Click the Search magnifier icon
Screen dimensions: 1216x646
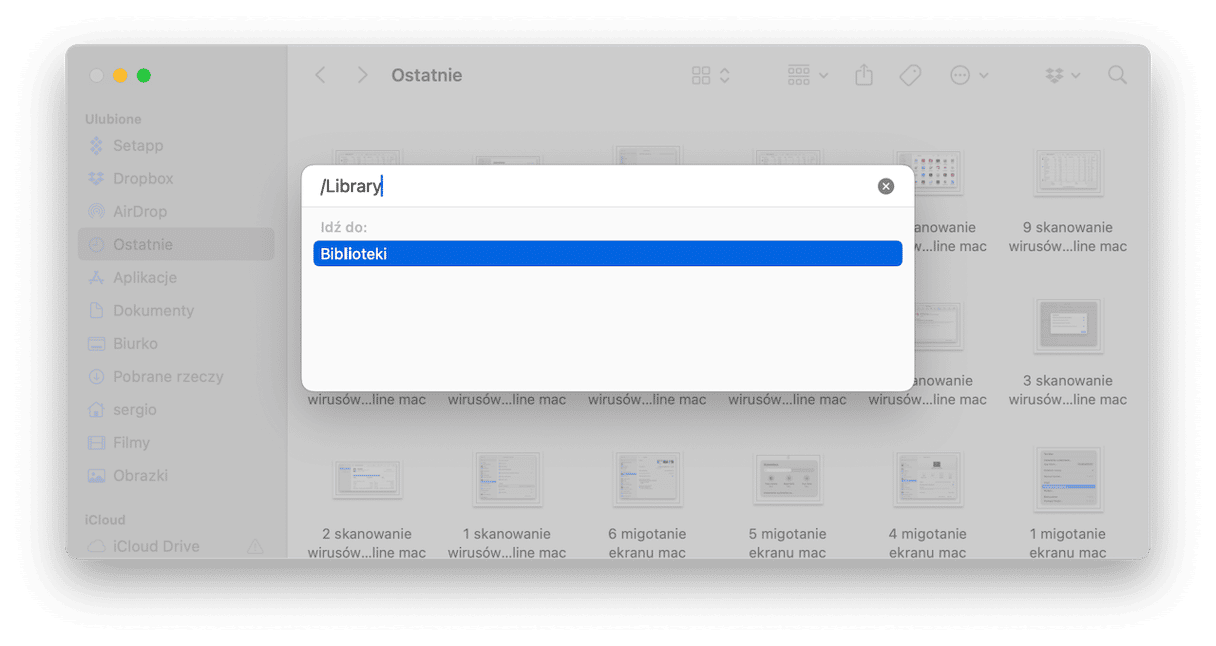coord(1117,75)
